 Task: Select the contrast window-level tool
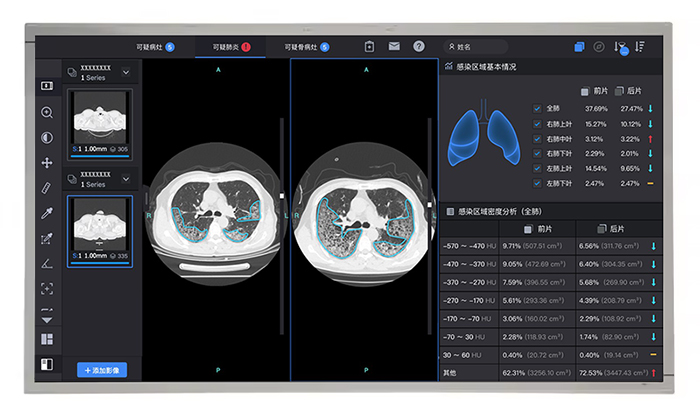(x=47, y=137)
